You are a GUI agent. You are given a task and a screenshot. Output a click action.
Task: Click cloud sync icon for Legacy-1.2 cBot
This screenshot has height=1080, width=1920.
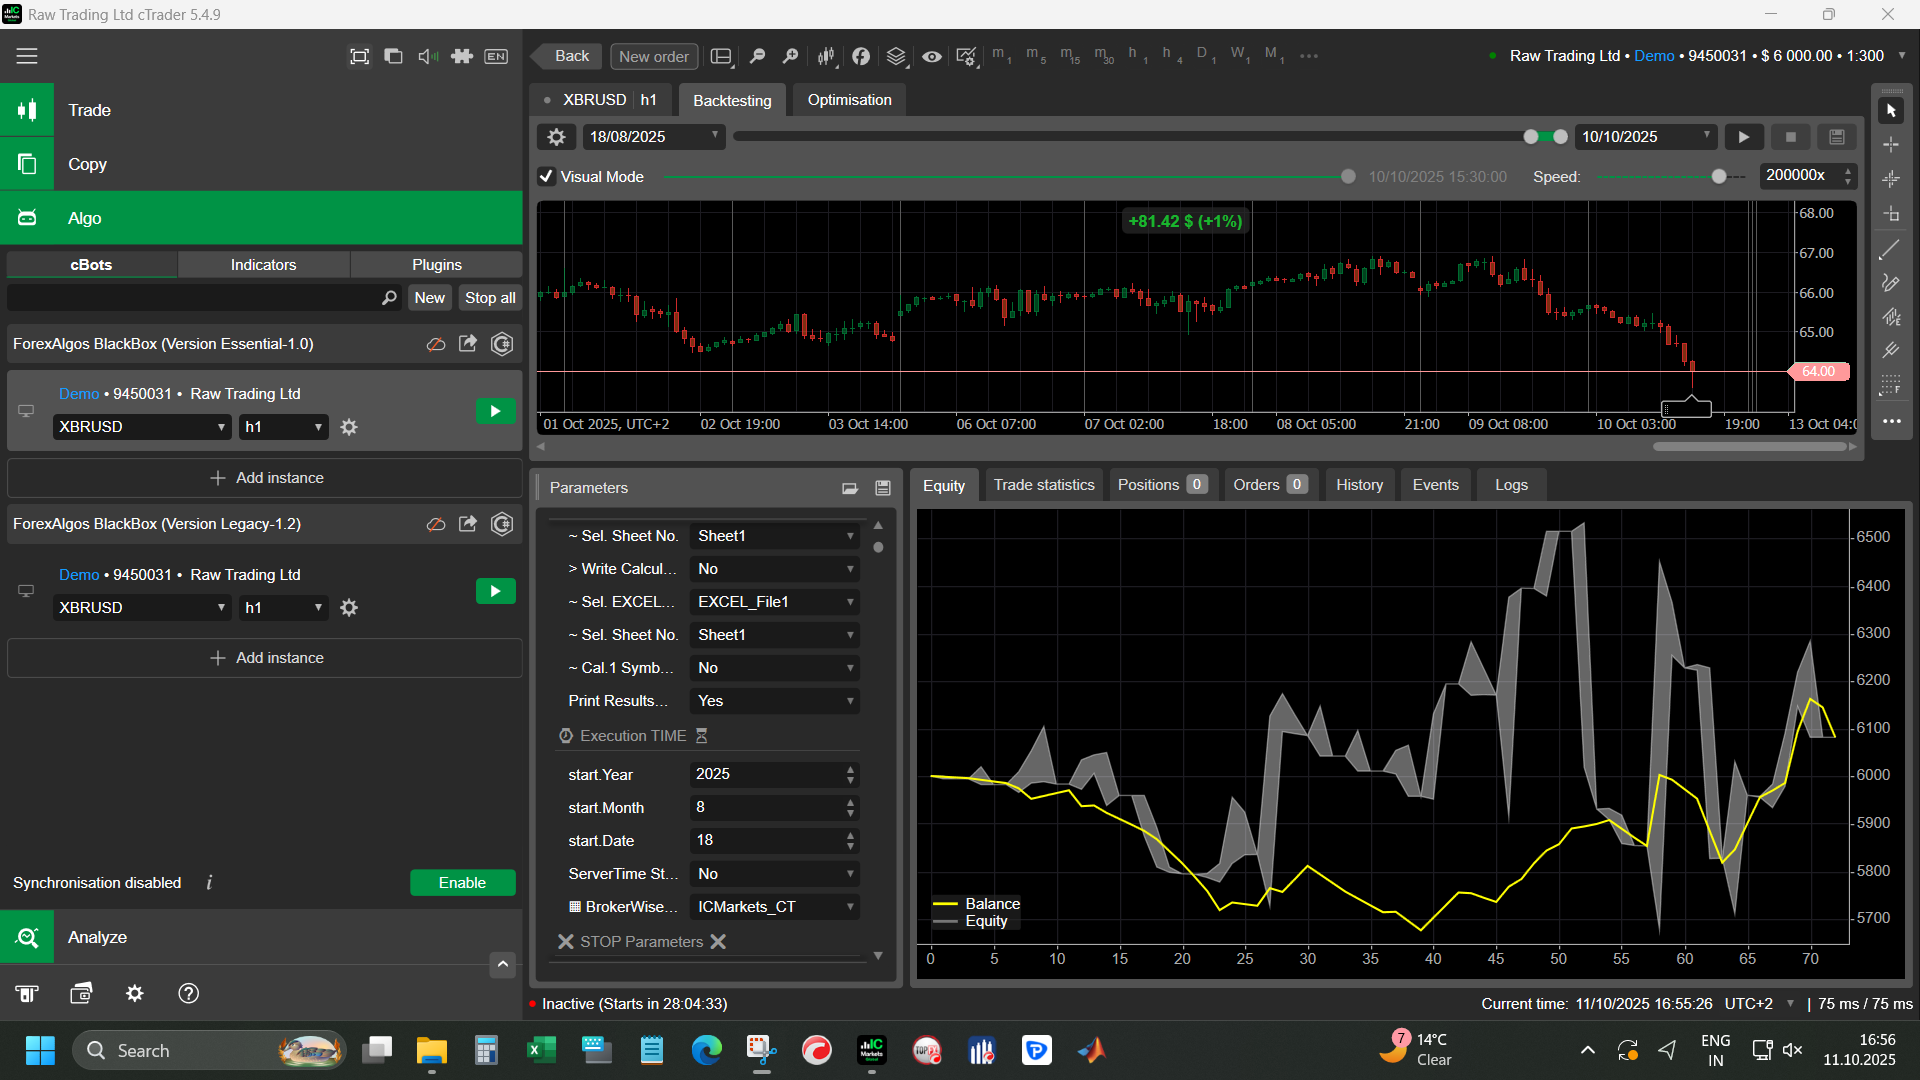coord(436,524)
